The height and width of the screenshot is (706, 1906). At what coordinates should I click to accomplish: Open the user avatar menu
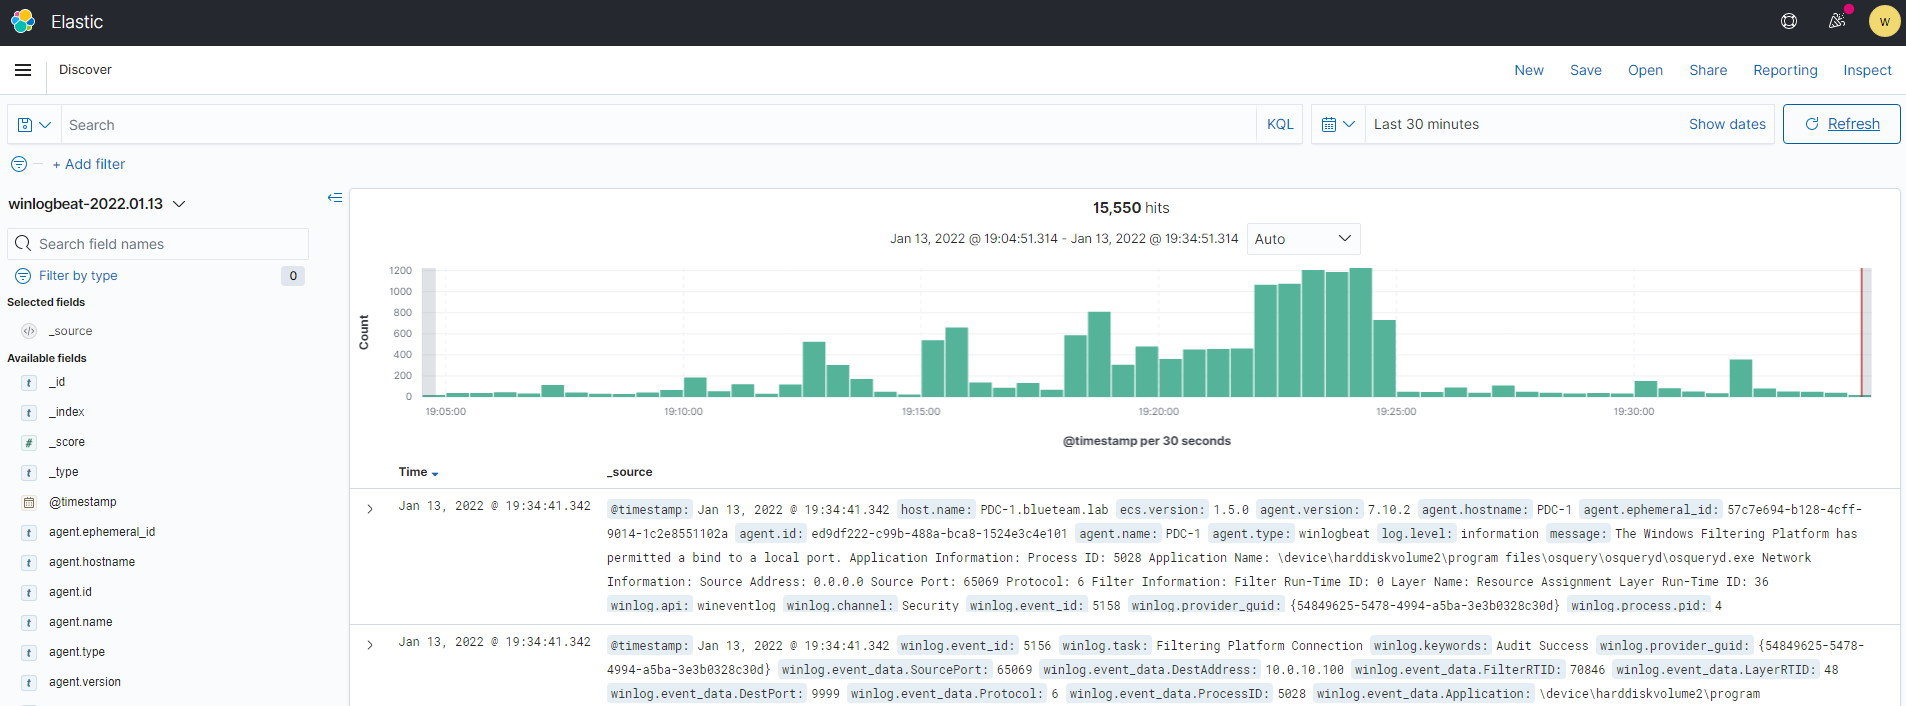[x=1884, y=21]
